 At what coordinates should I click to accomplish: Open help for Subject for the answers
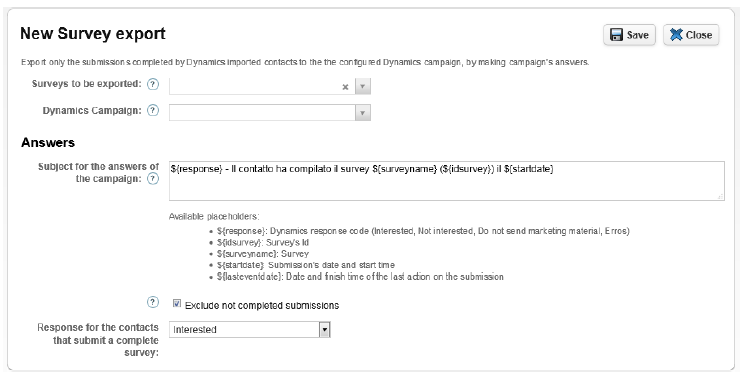(x=152, y=179)
